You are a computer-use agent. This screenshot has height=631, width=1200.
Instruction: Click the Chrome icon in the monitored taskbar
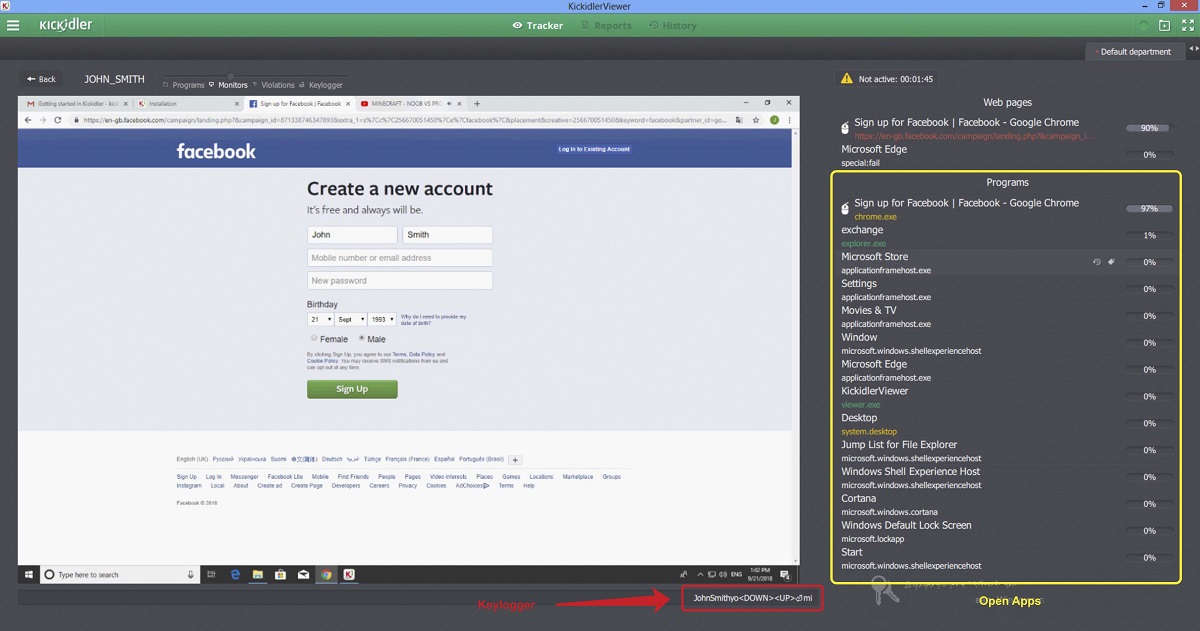coord(326,575)
